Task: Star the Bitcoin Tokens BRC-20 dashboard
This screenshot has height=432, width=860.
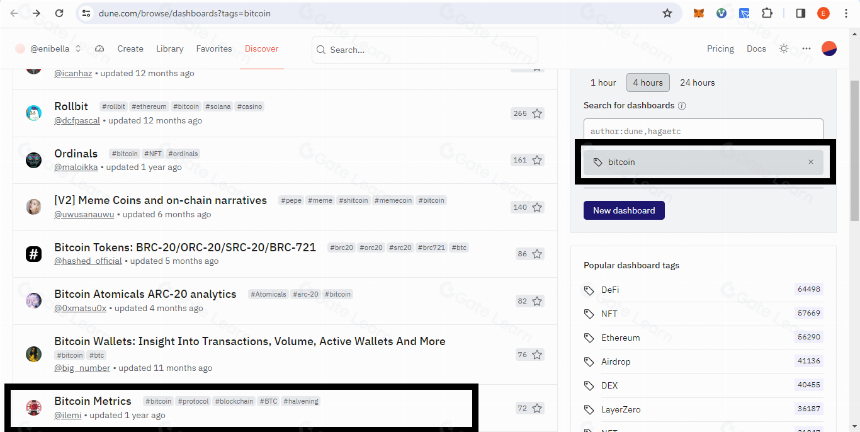Action: [537, 254]
